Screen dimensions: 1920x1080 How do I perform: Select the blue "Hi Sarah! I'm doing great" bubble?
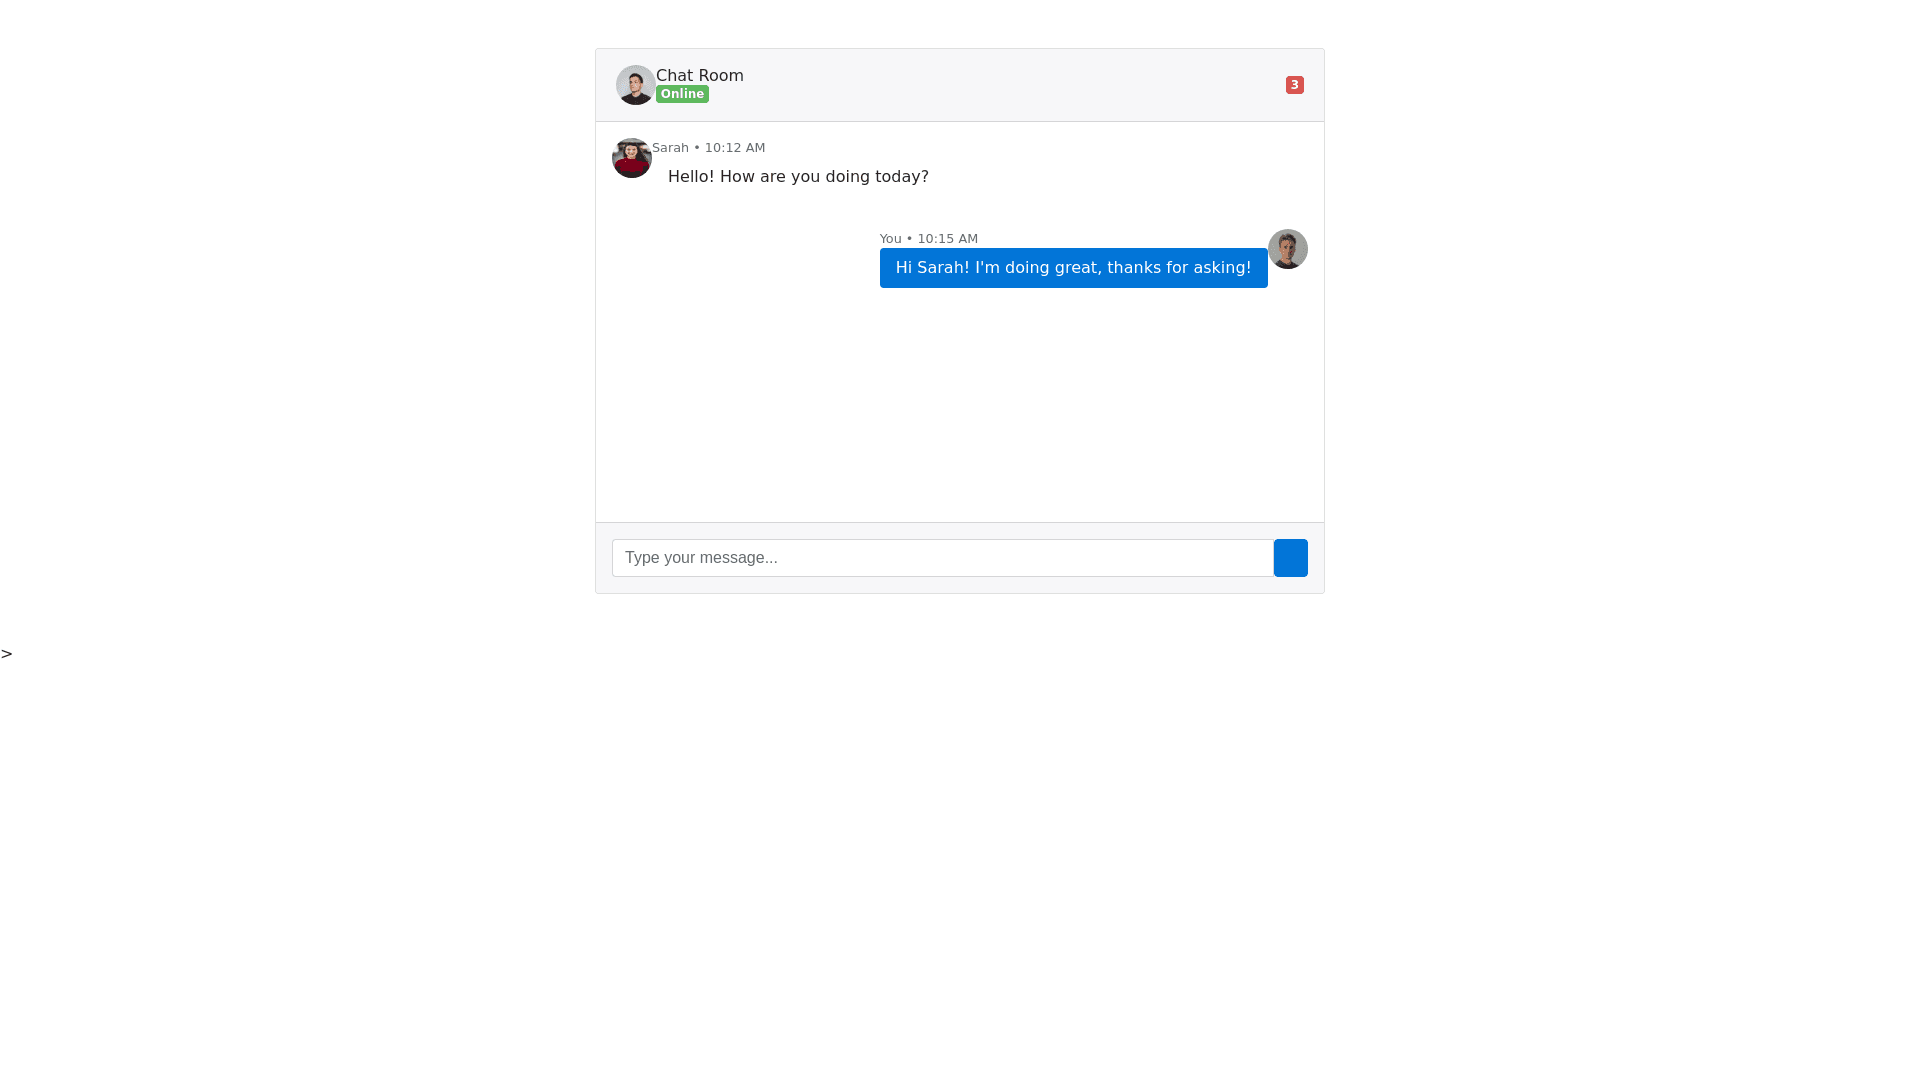[x=1074, y=268]
